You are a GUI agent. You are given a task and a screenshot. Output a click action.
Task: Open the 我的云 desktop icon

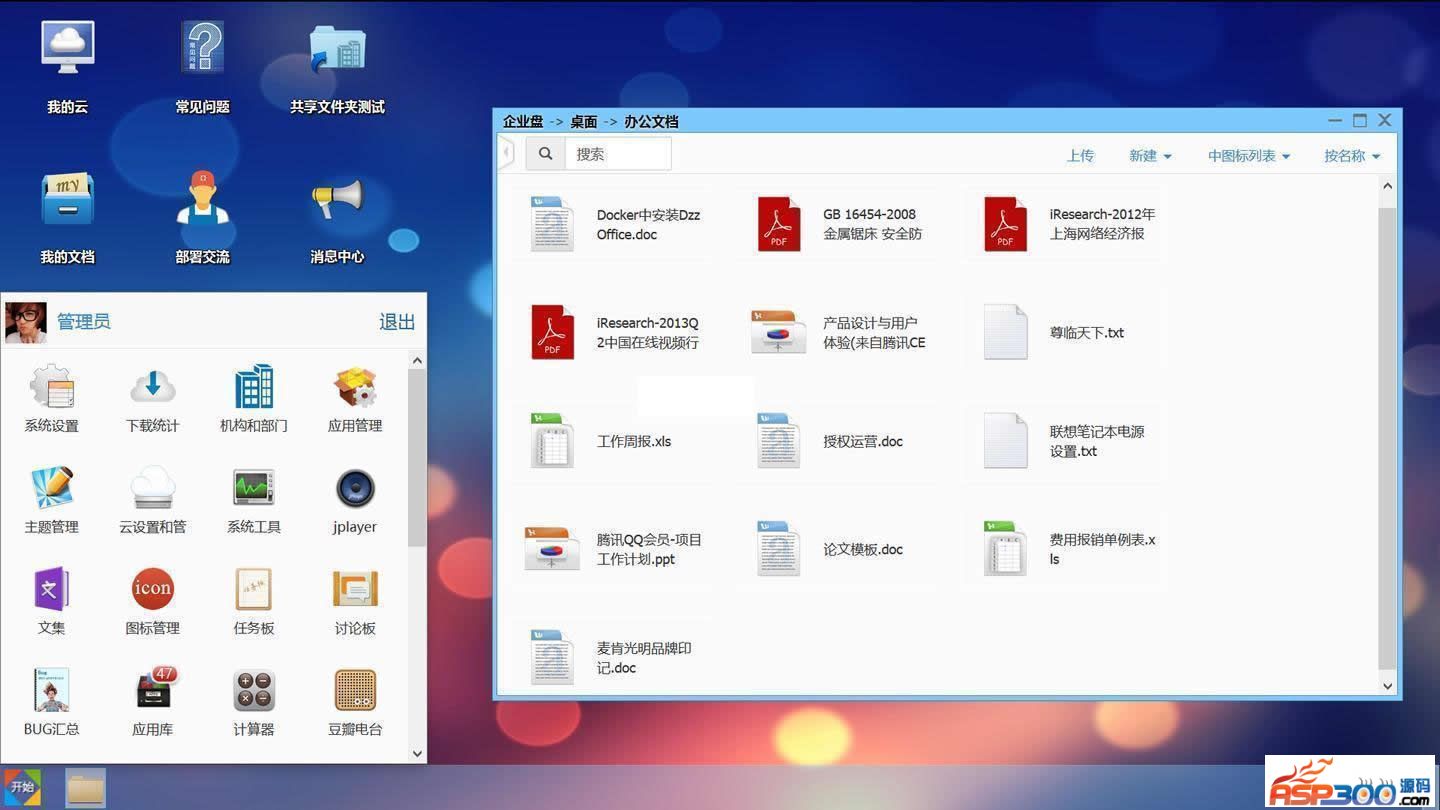pyautogui.click(x=67, y=50)
